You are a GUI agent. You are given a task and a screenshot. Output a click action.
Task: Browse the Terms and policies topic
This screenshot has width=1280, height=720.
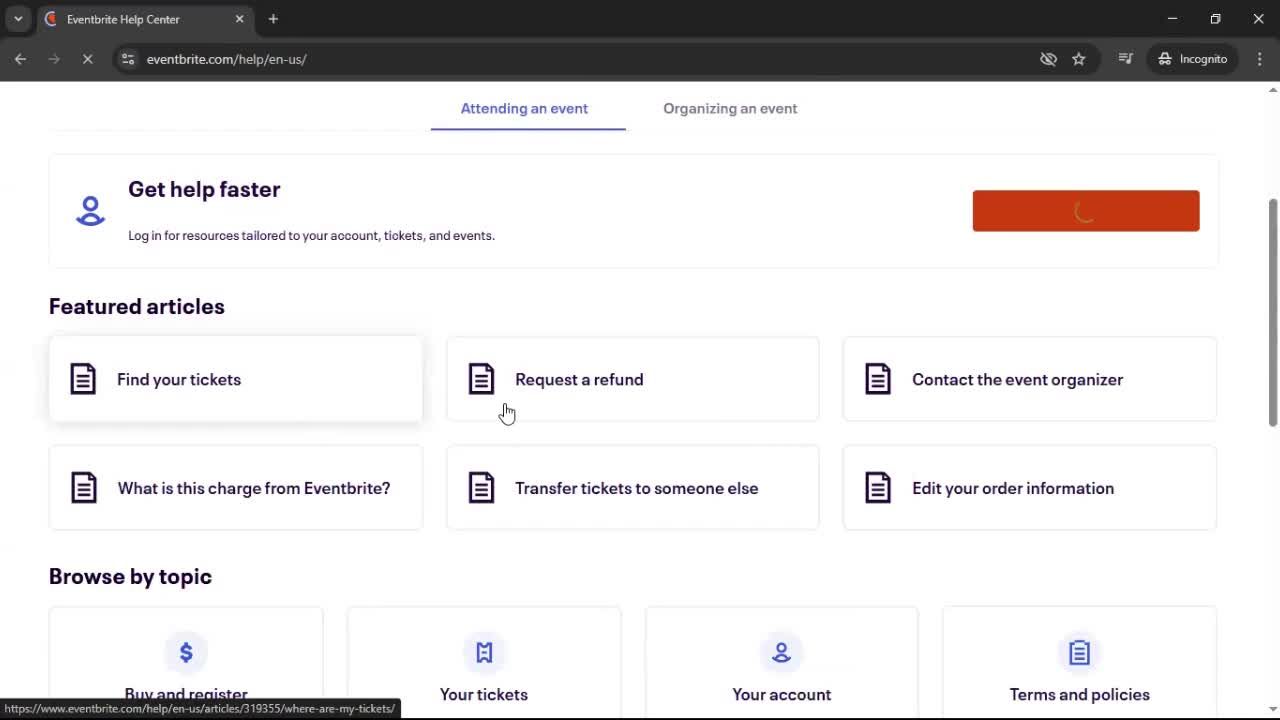point(1080,662)
